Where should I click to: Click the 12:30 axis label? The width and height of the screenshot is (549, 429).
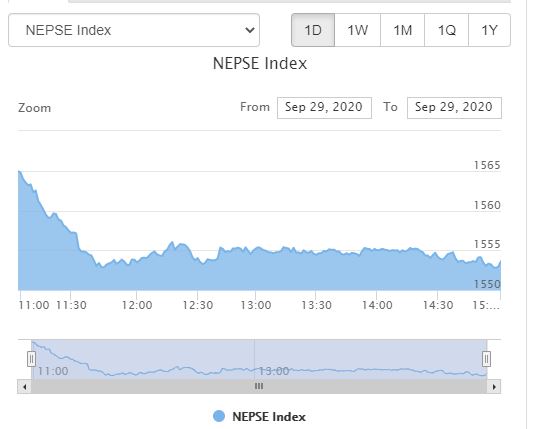(x=198, y=305)
